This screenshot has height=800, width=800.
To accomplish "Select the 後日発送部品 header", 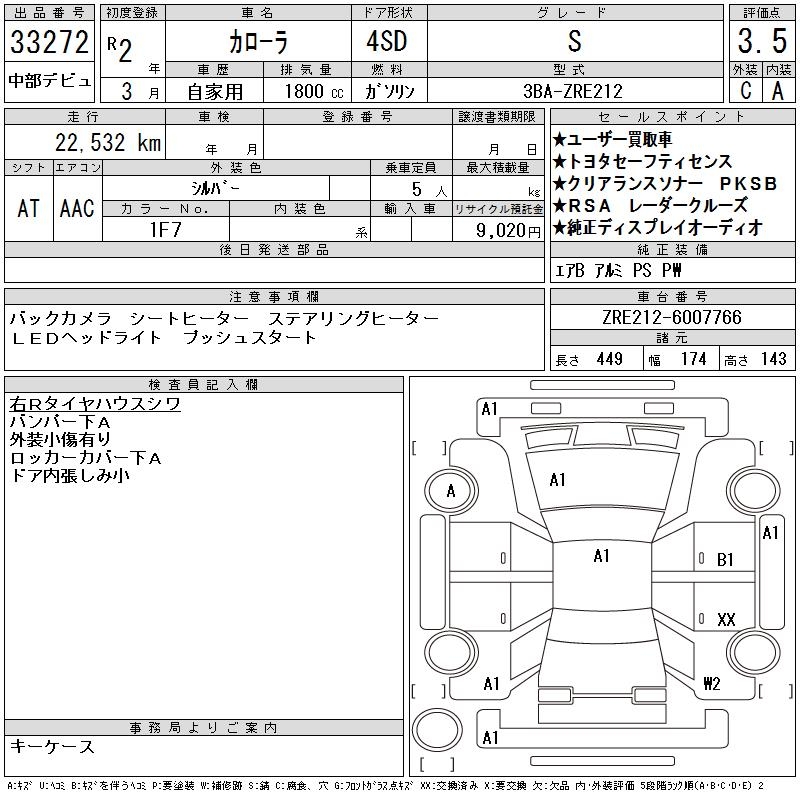I will click(x=274, y=250).
